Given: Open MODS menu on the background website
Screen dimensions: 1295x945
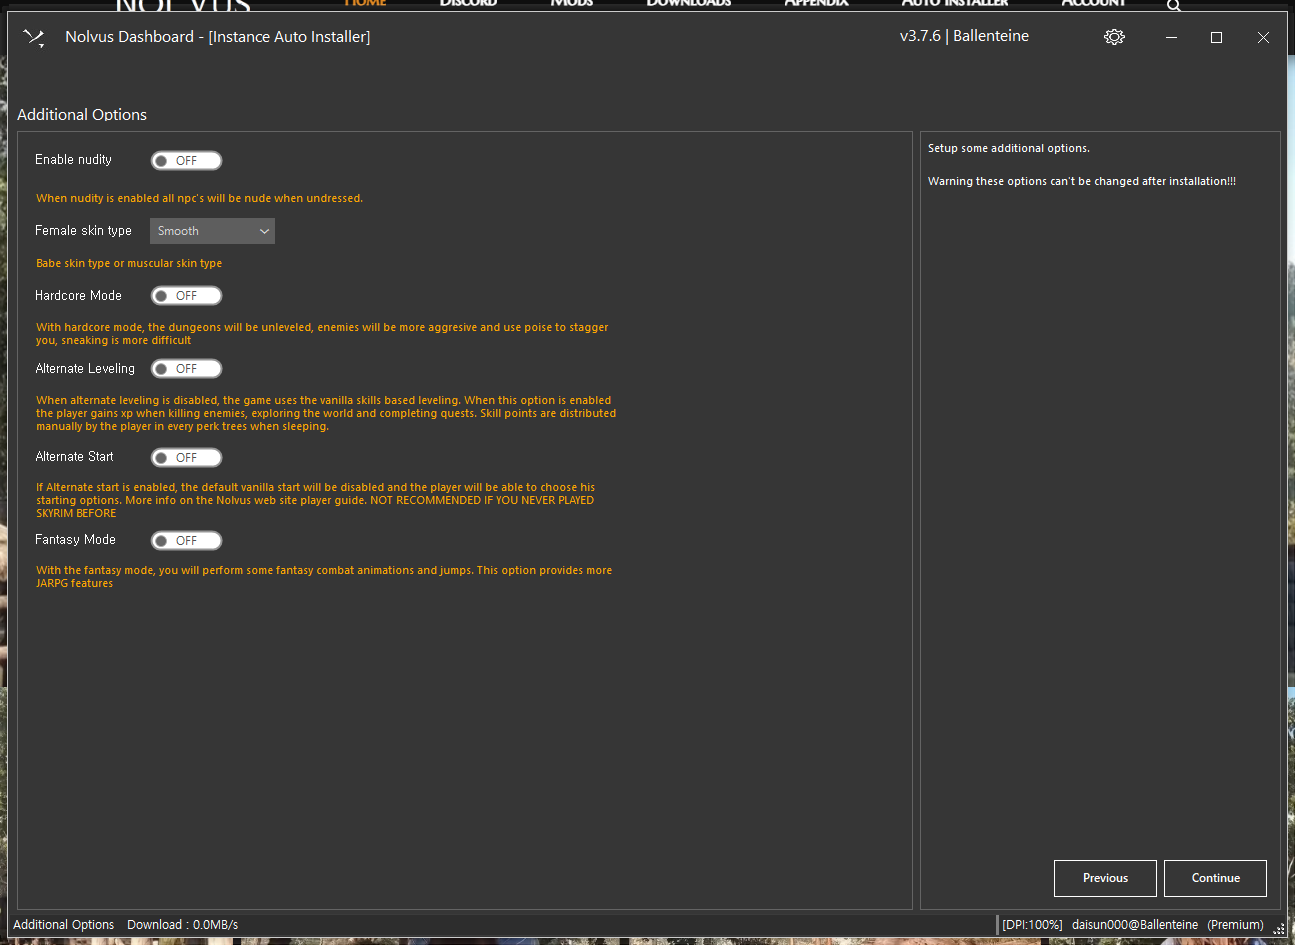Looking at the screenshot, I should (x=572, y=3).
